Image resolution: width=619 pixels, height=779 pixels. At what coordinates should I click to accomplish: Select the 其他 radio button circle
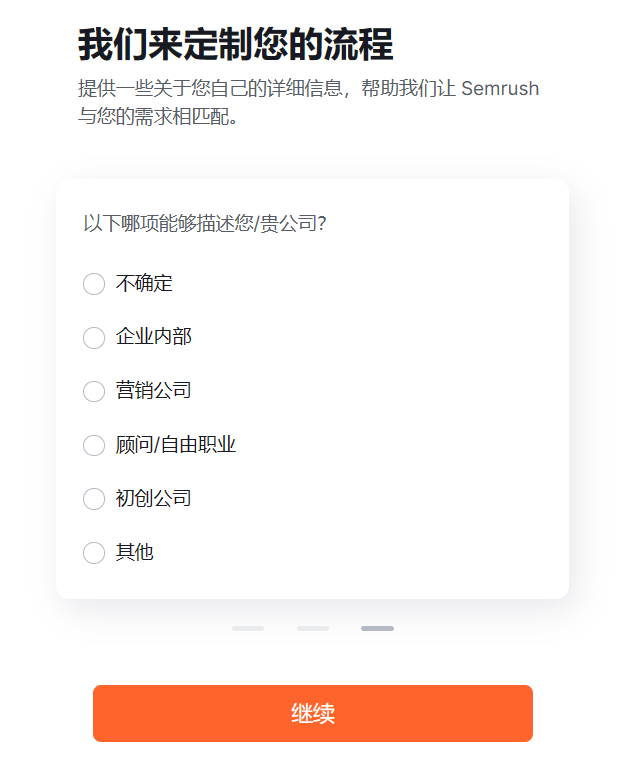pyautogui.click(x=94, y=552)
